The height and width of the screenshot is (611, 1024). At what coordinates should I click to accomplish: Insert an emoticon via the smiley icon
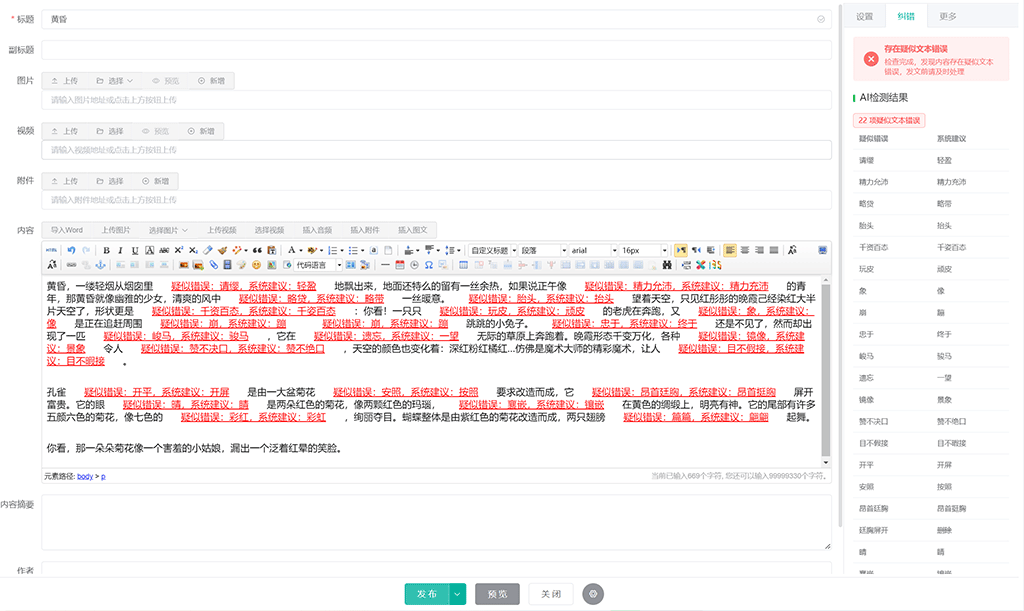pos(256,265)
